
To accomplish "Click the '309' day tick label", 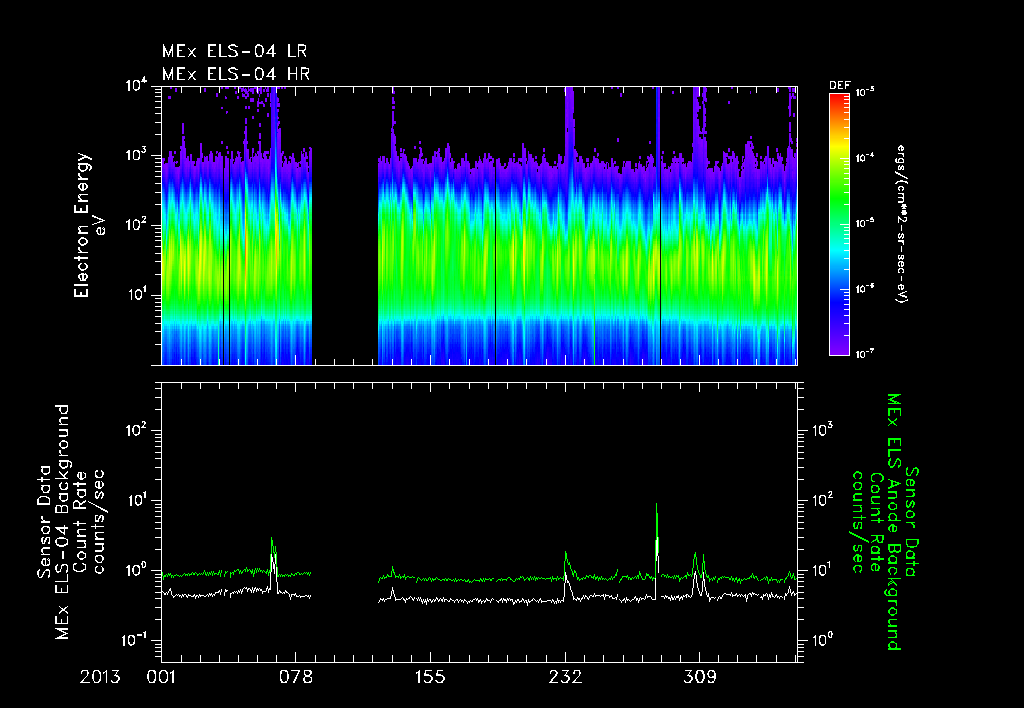I will click(699, 677).
